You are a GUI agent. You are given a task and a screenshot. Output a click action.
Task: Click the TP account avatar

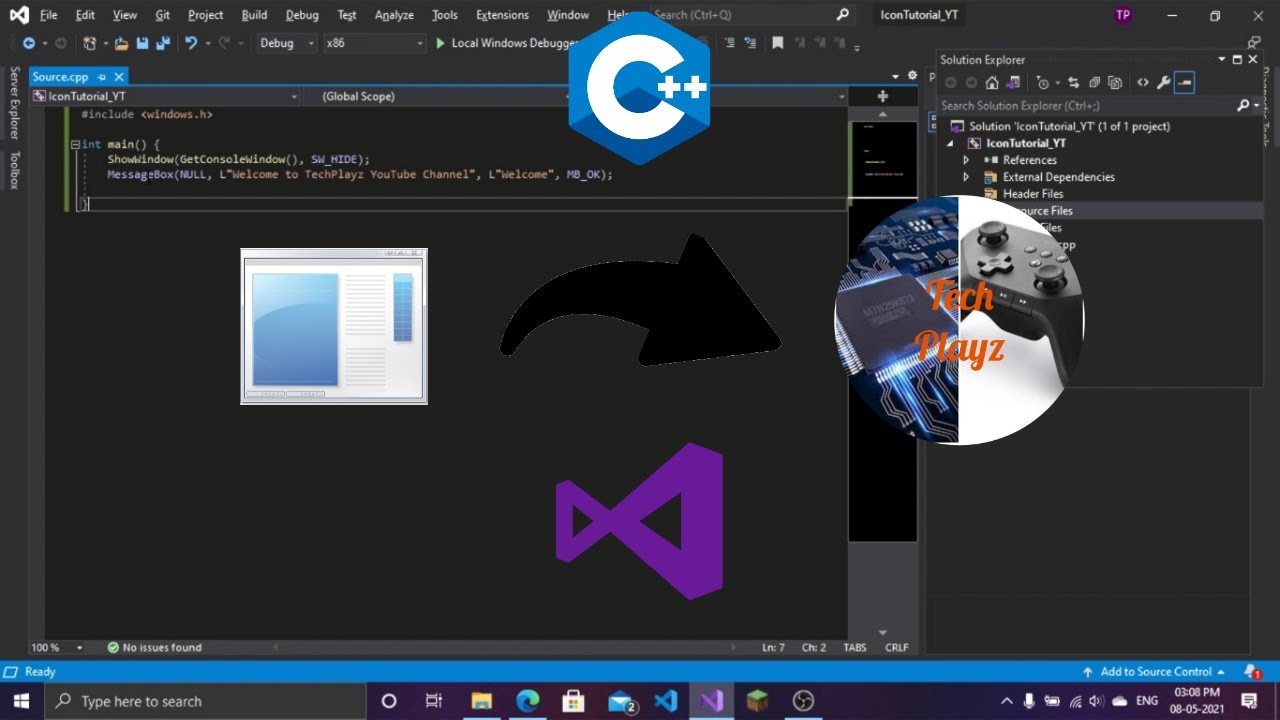tap(1123, 15)
